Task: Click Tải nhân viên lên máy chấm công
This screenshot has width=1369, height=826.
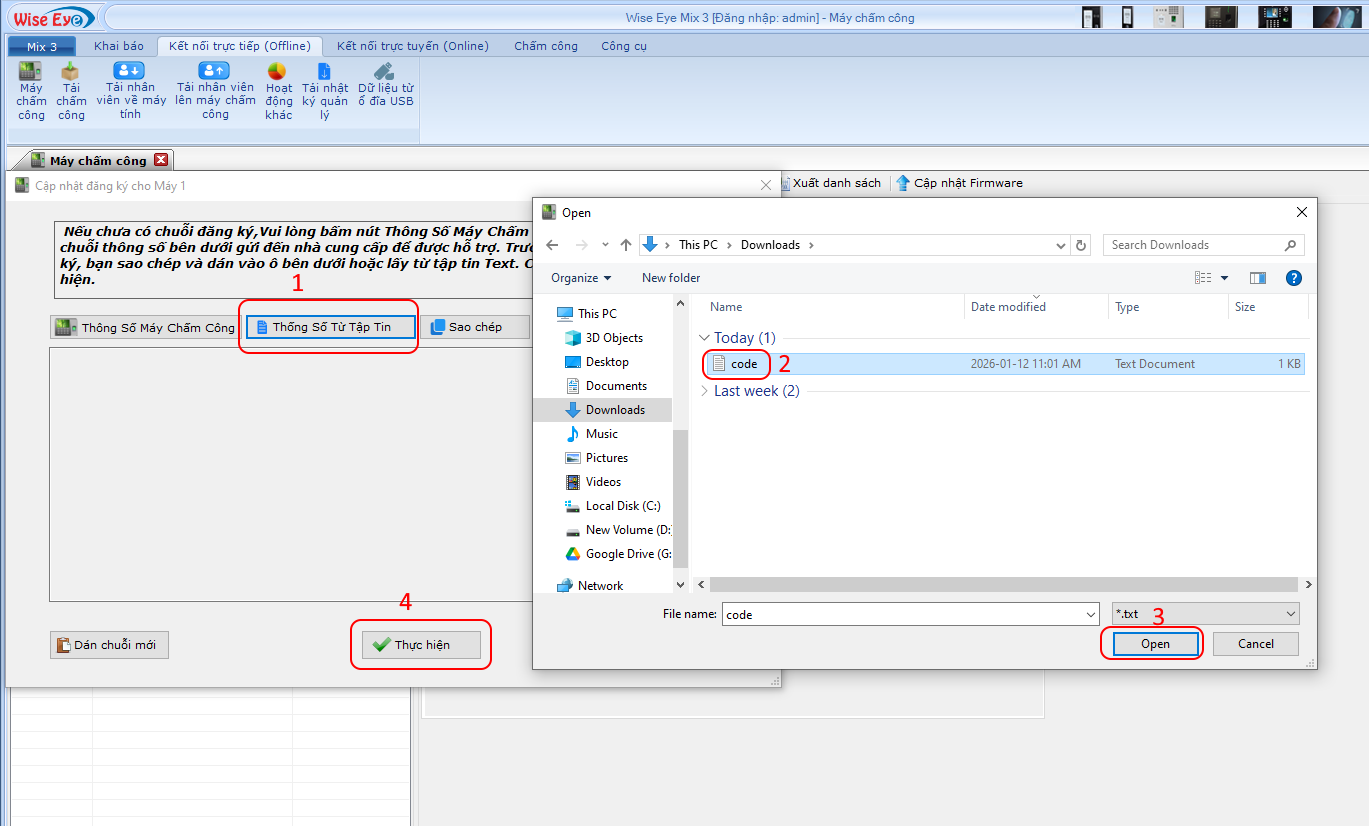Action: tap(214, 72)
